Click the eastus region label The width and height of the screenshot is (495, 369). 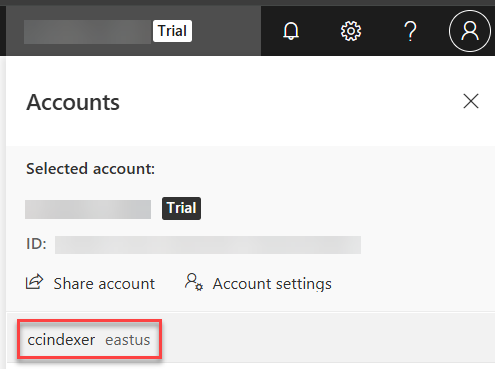[x=128, y=340]
